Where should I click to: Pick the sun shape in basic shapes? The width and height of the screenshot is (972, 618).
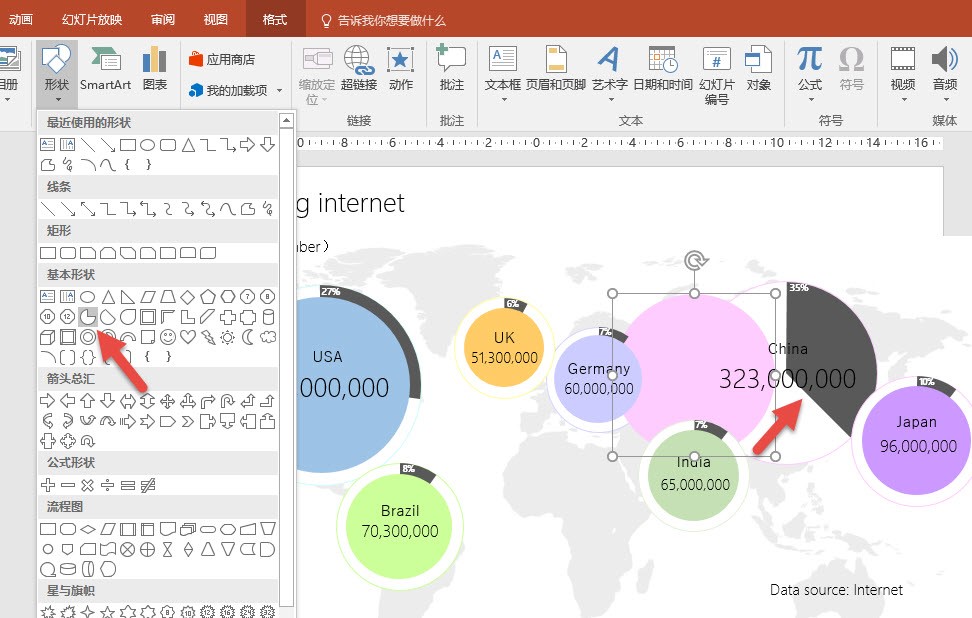point(228,337)
